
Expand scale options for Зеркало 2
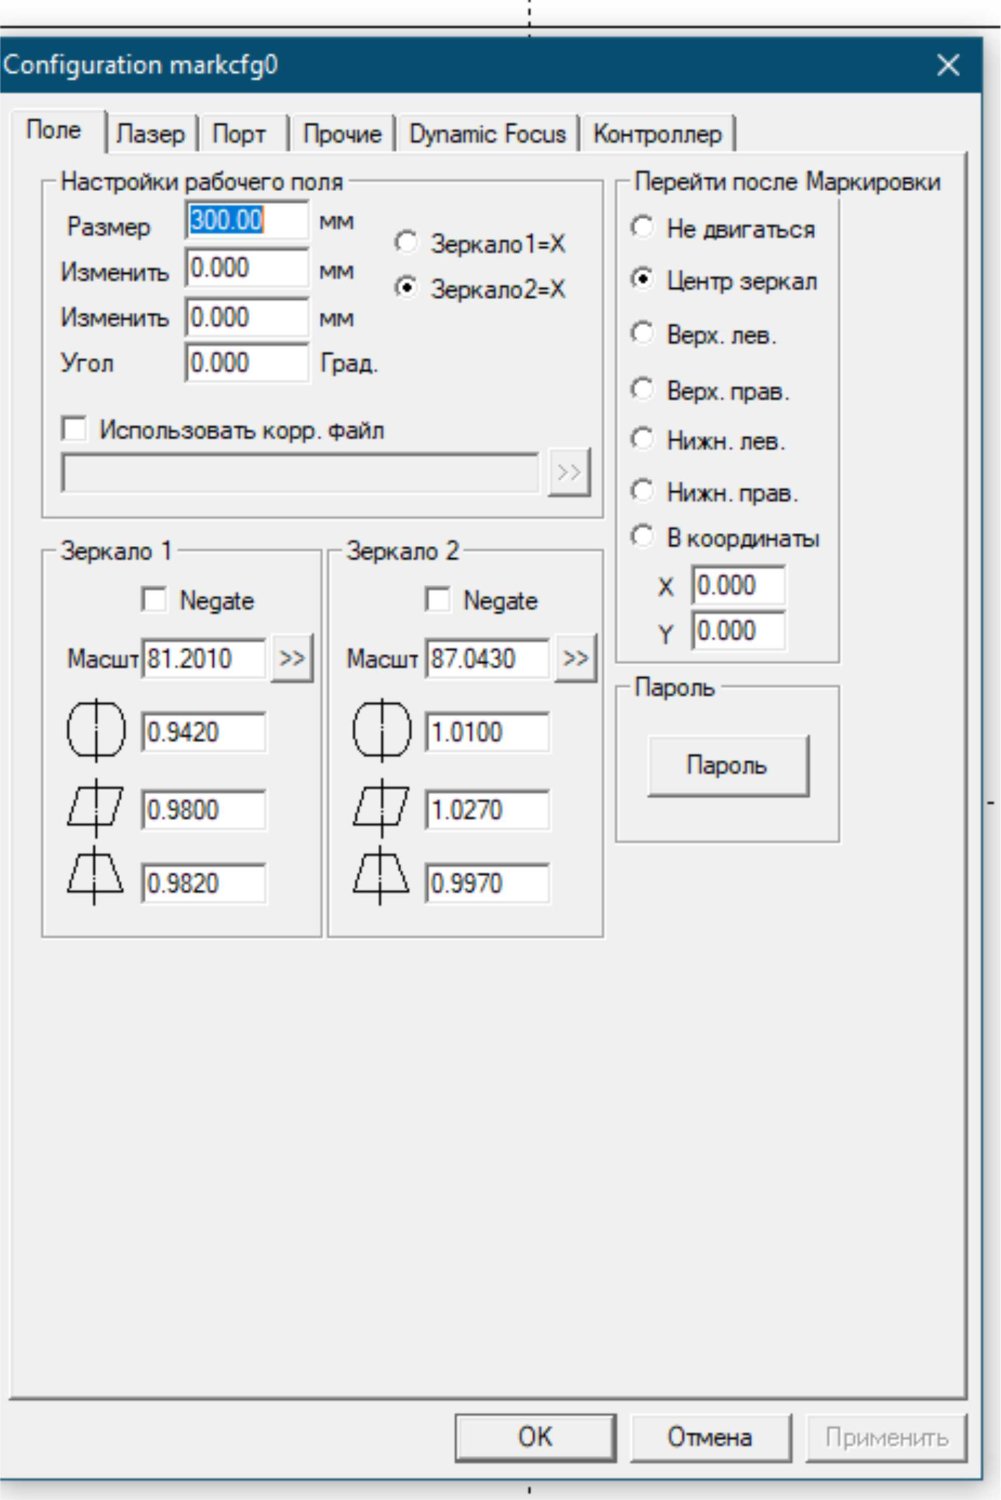pos(575,659)
